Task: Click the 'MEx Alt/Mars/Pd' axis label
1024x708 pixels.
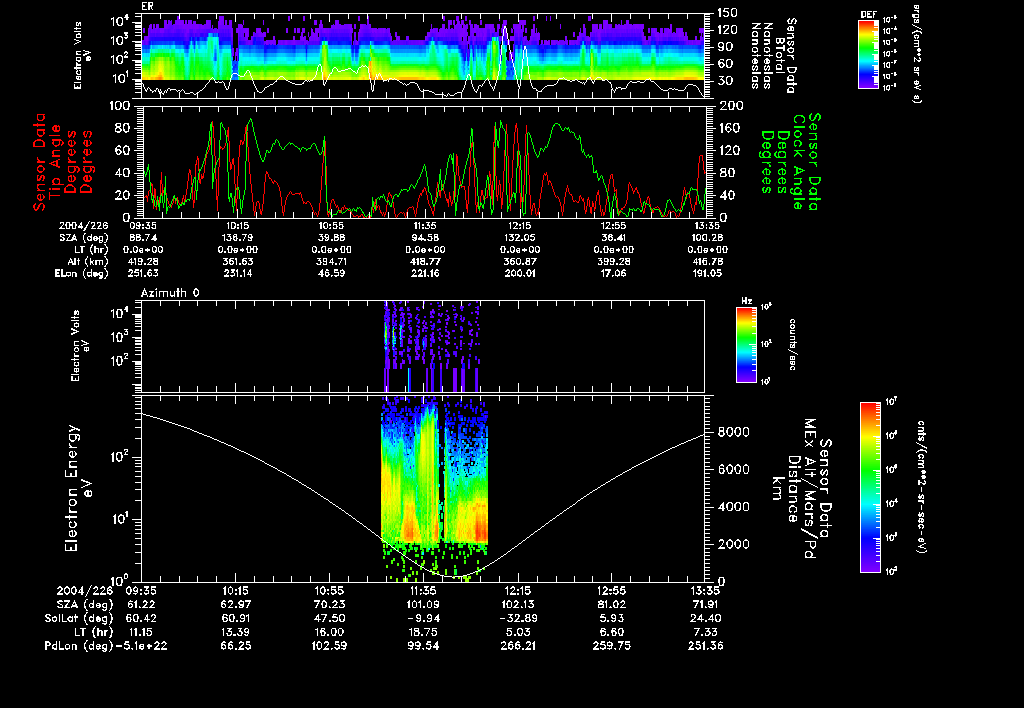Action: click(810, 489)
